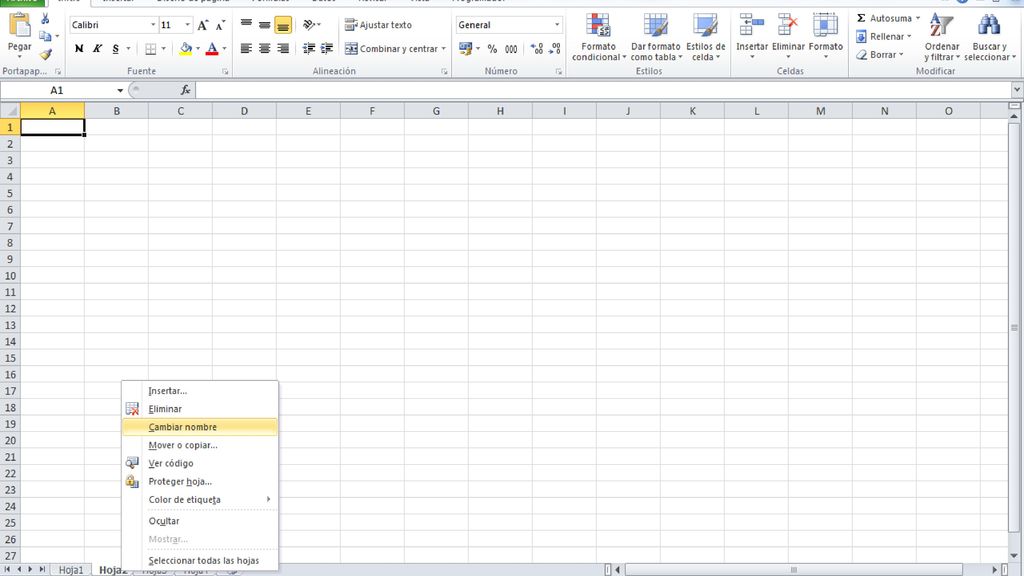Increase font size with the large A icon
This screenshot has height=576, width=1024.
point(203,25)
